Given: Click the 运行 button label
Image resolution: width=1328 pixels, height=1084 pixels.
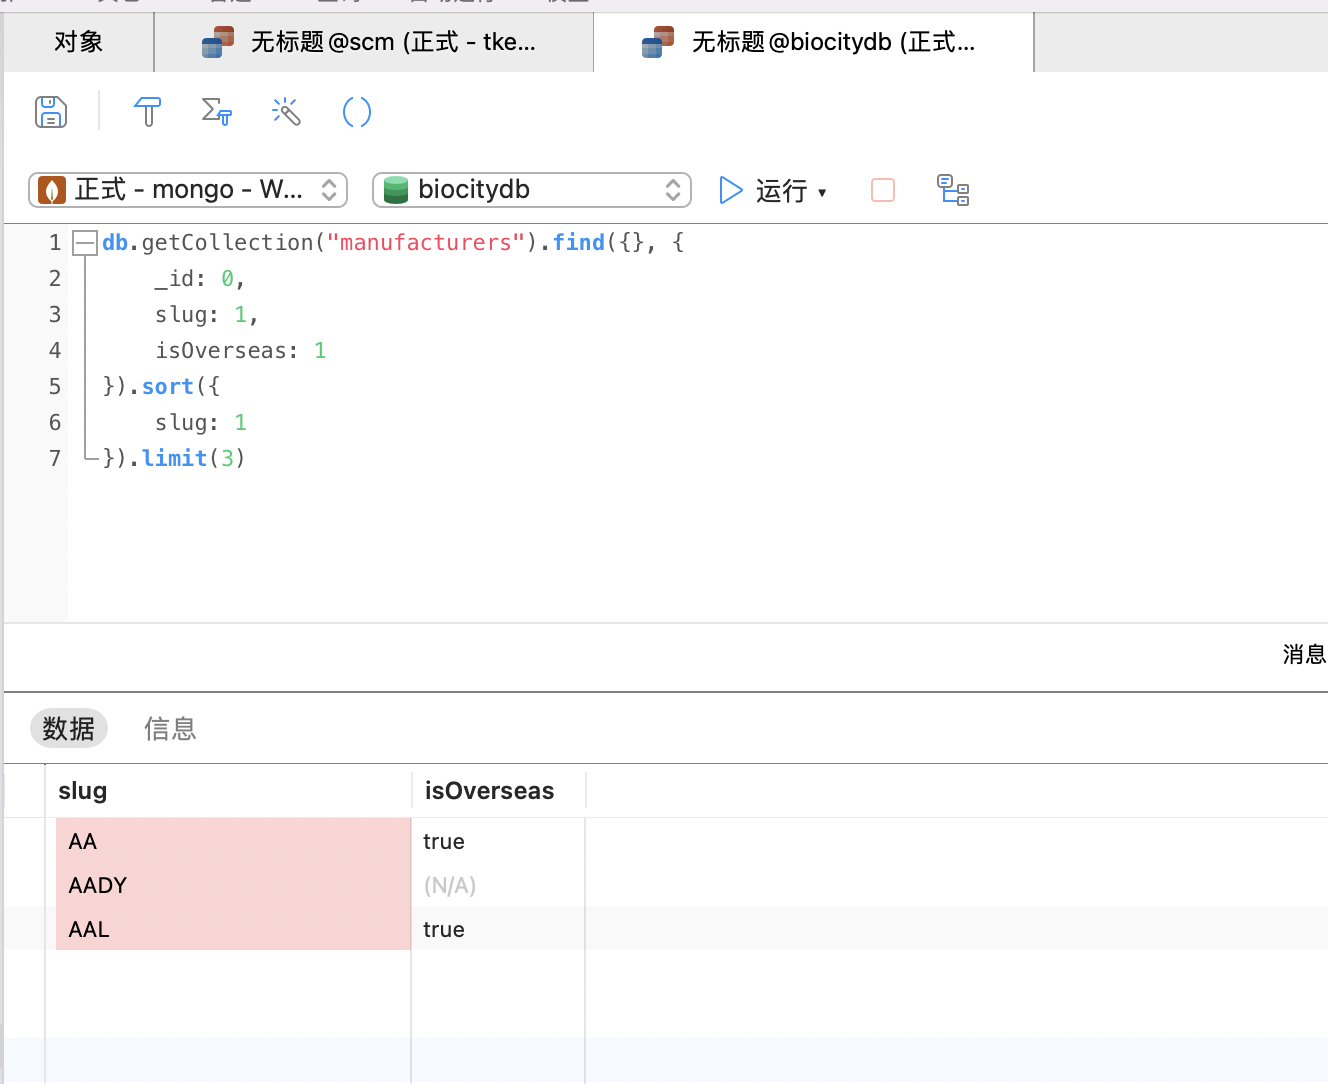Looking at the screenshot, I should (782, 191).
